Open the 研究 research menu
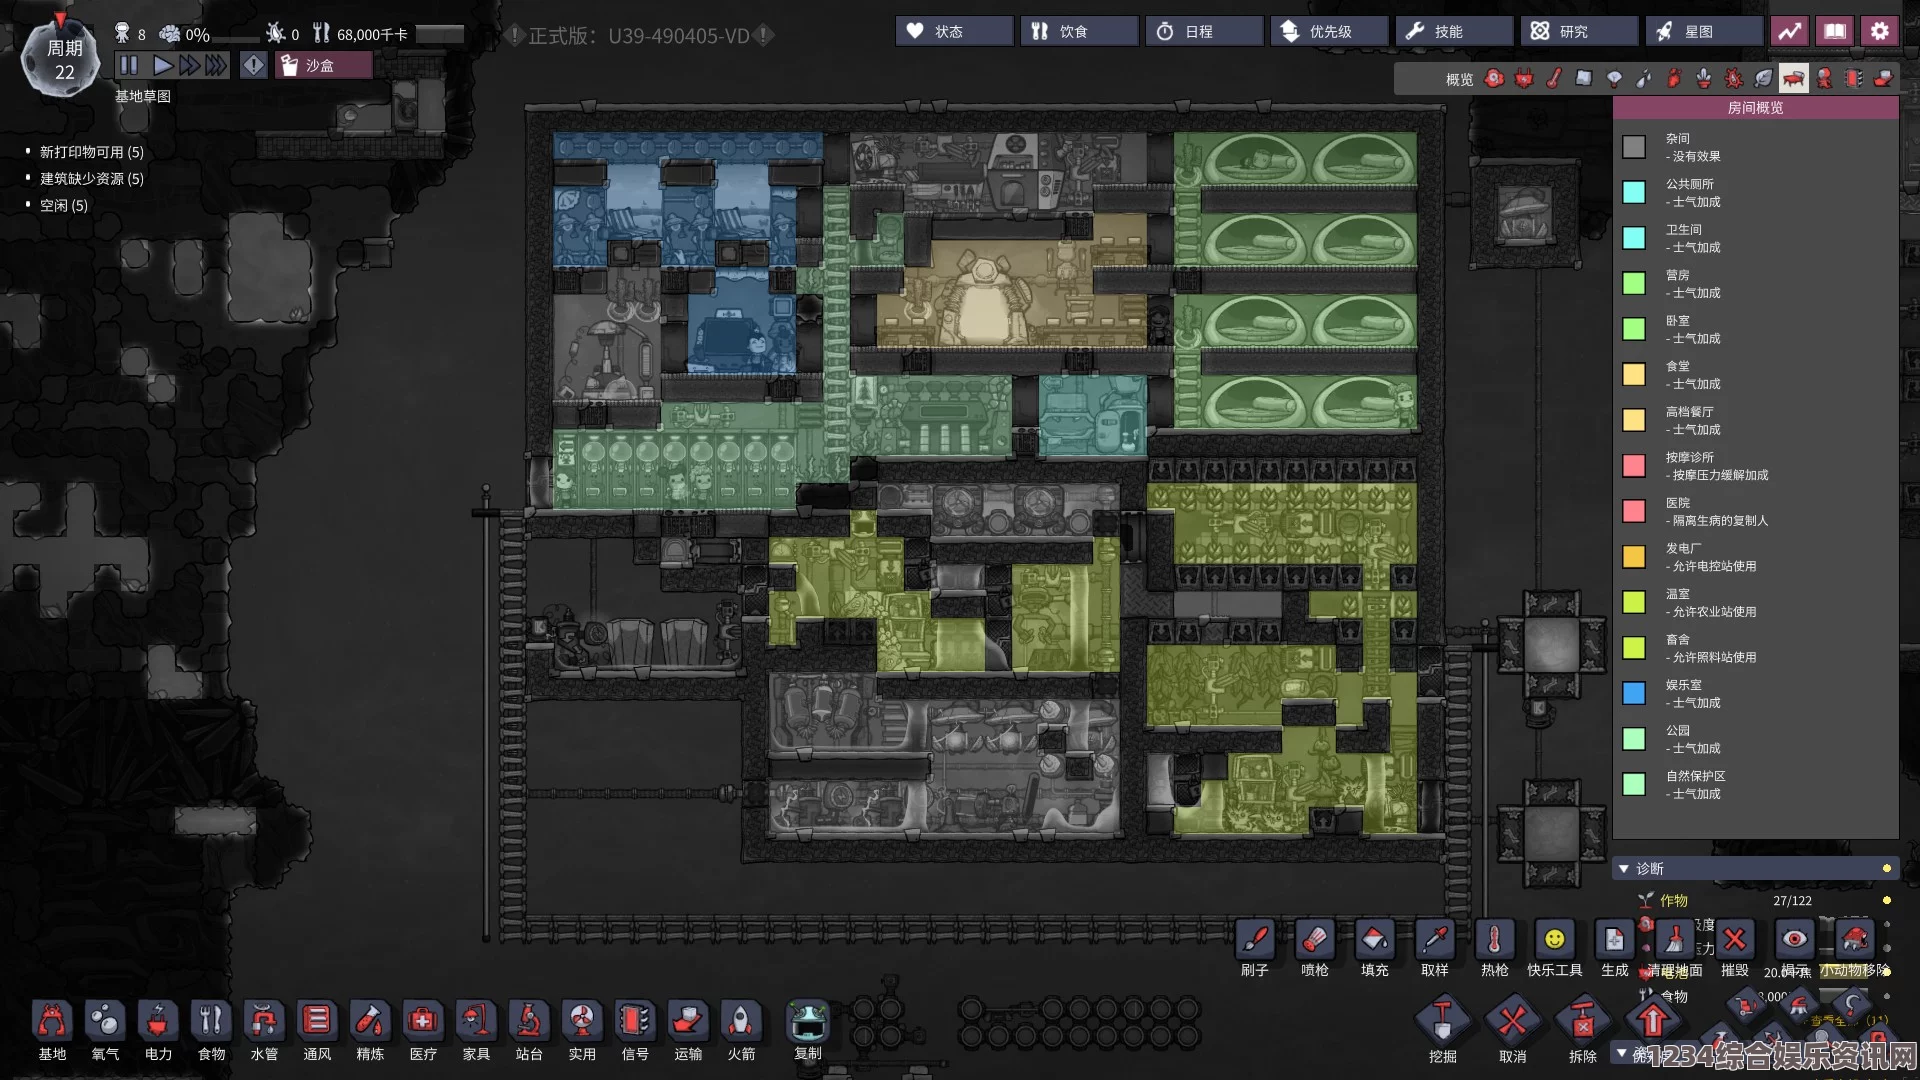 [1579, 32]
